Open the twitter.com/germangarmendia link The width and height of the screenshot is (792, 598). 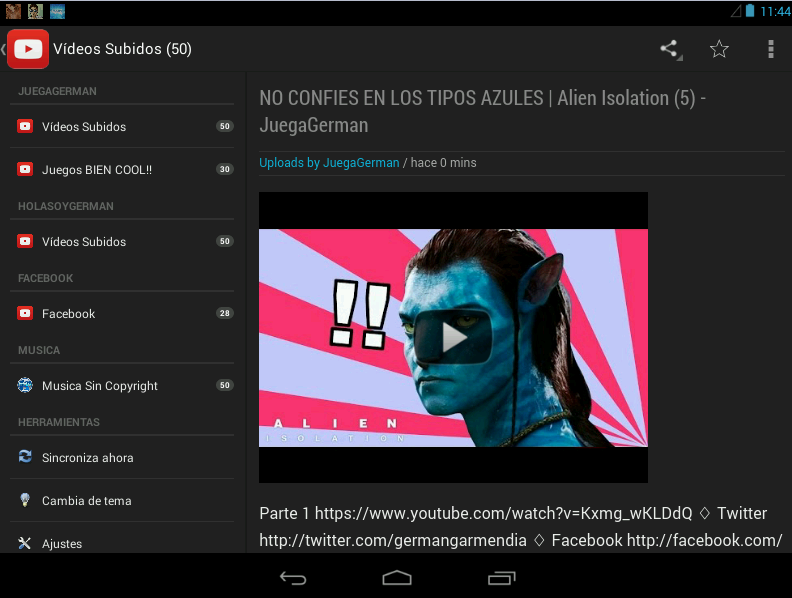pyautogui.click(x=392, y=540)
